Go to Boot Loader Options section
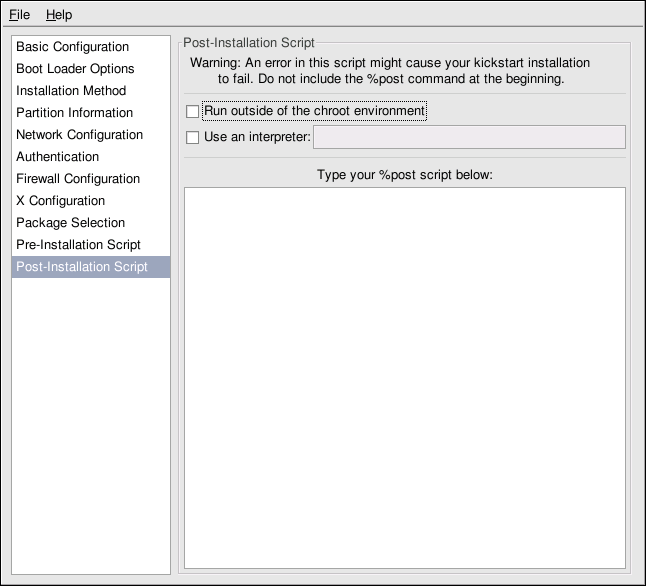The image size is (646, 586). (x=75, y=69)
